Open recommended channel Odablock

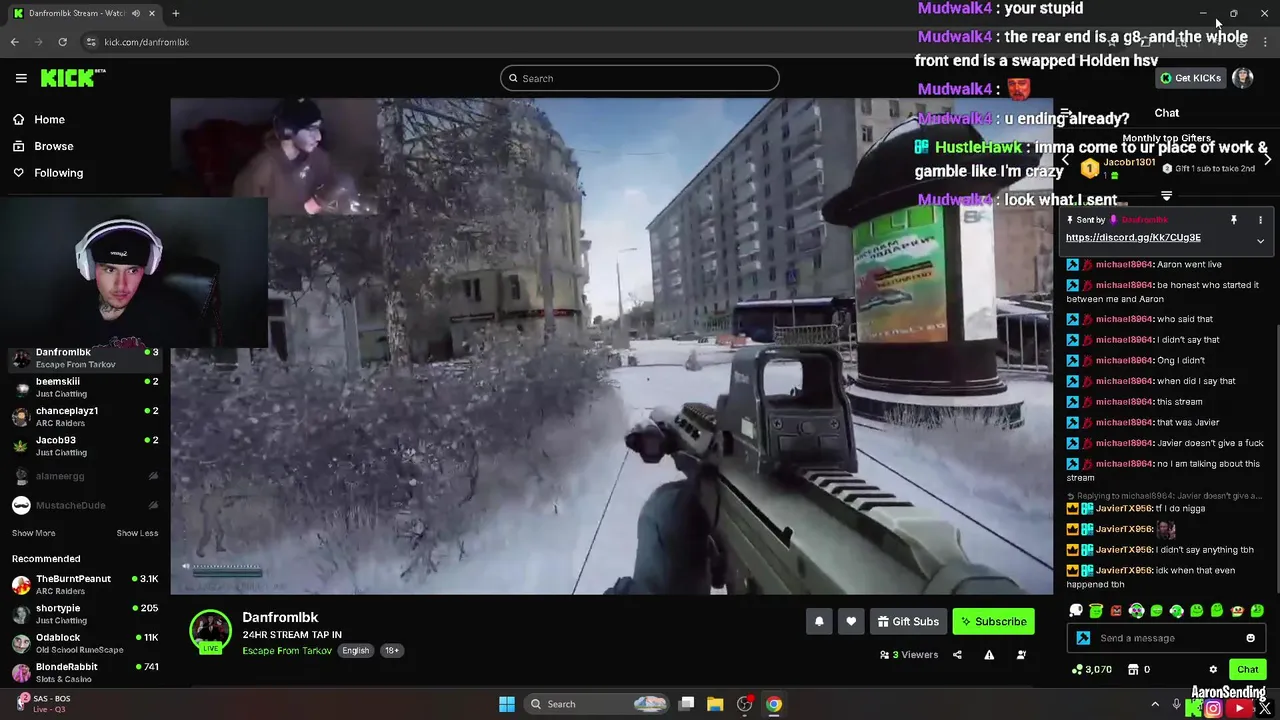(85, 643)
